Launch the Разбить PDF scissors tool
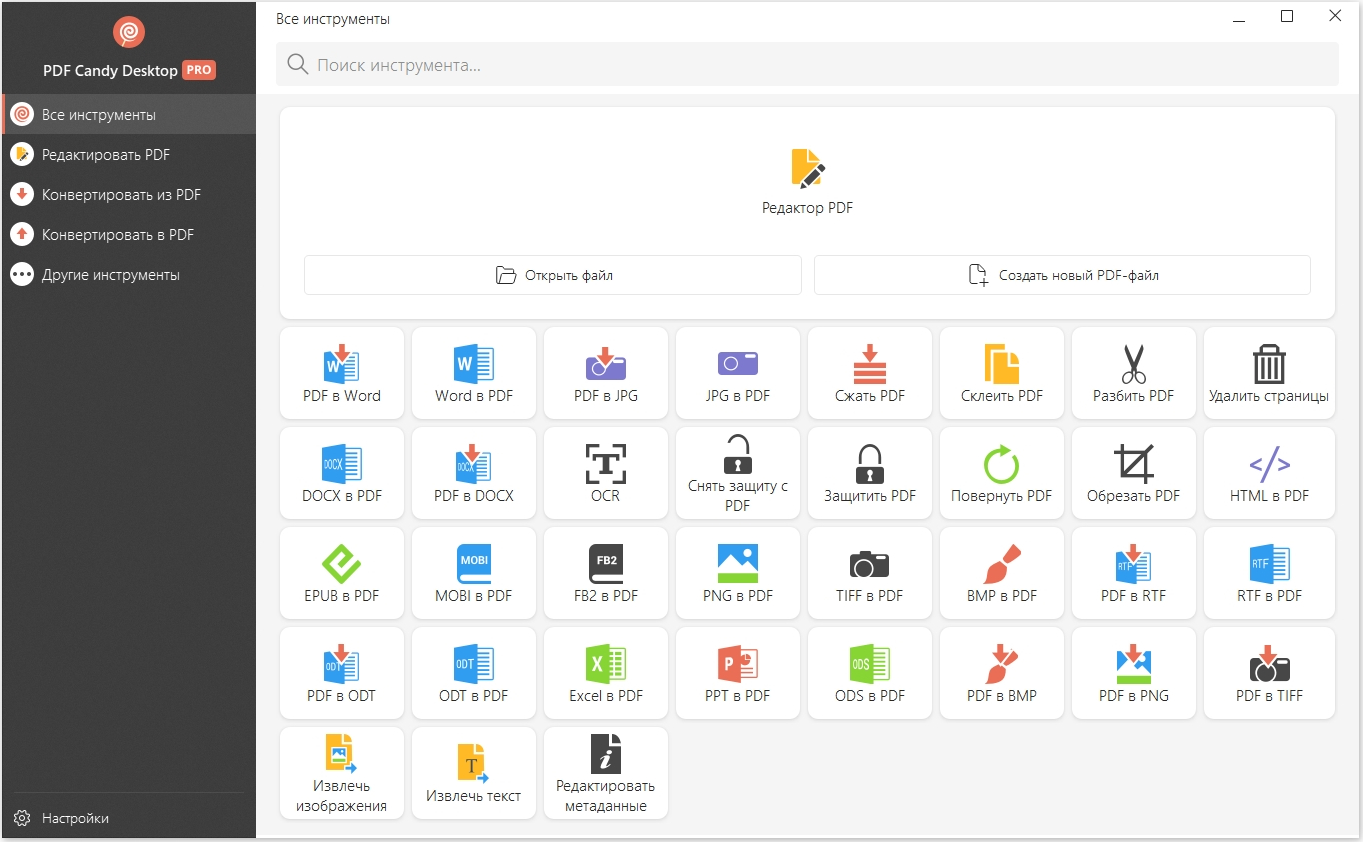Screen dimensions: 1363x842 (x=1133, y=372)
